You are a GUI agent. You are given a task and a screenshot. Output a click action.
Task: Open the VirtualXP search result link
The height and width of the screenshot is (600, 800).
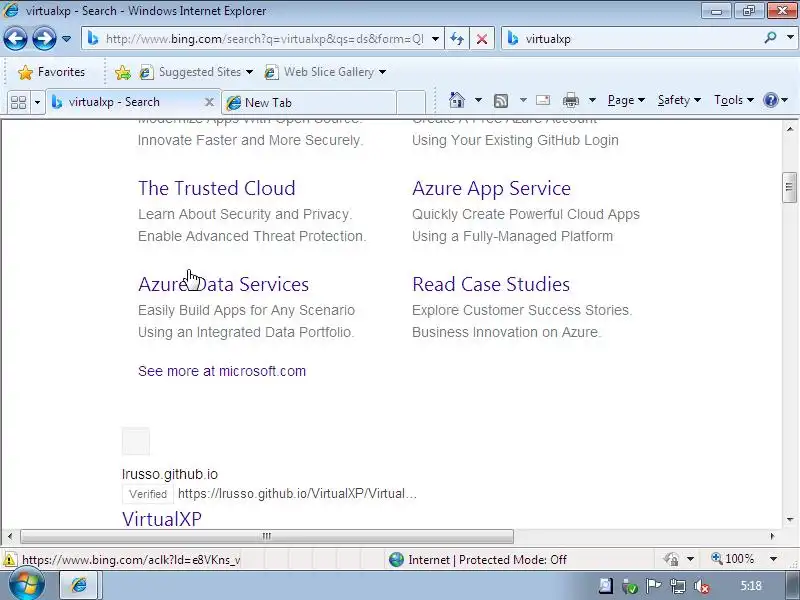162,519
